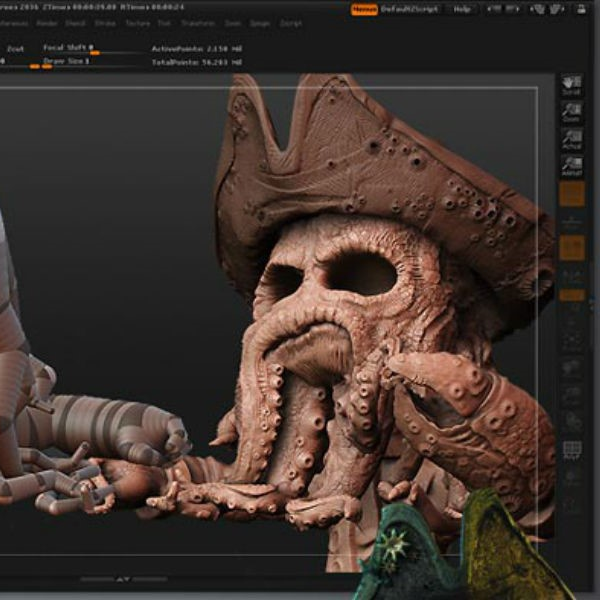Toggle the orange XYZ rotation mode
600x600 pixels.
click(572, 295)
